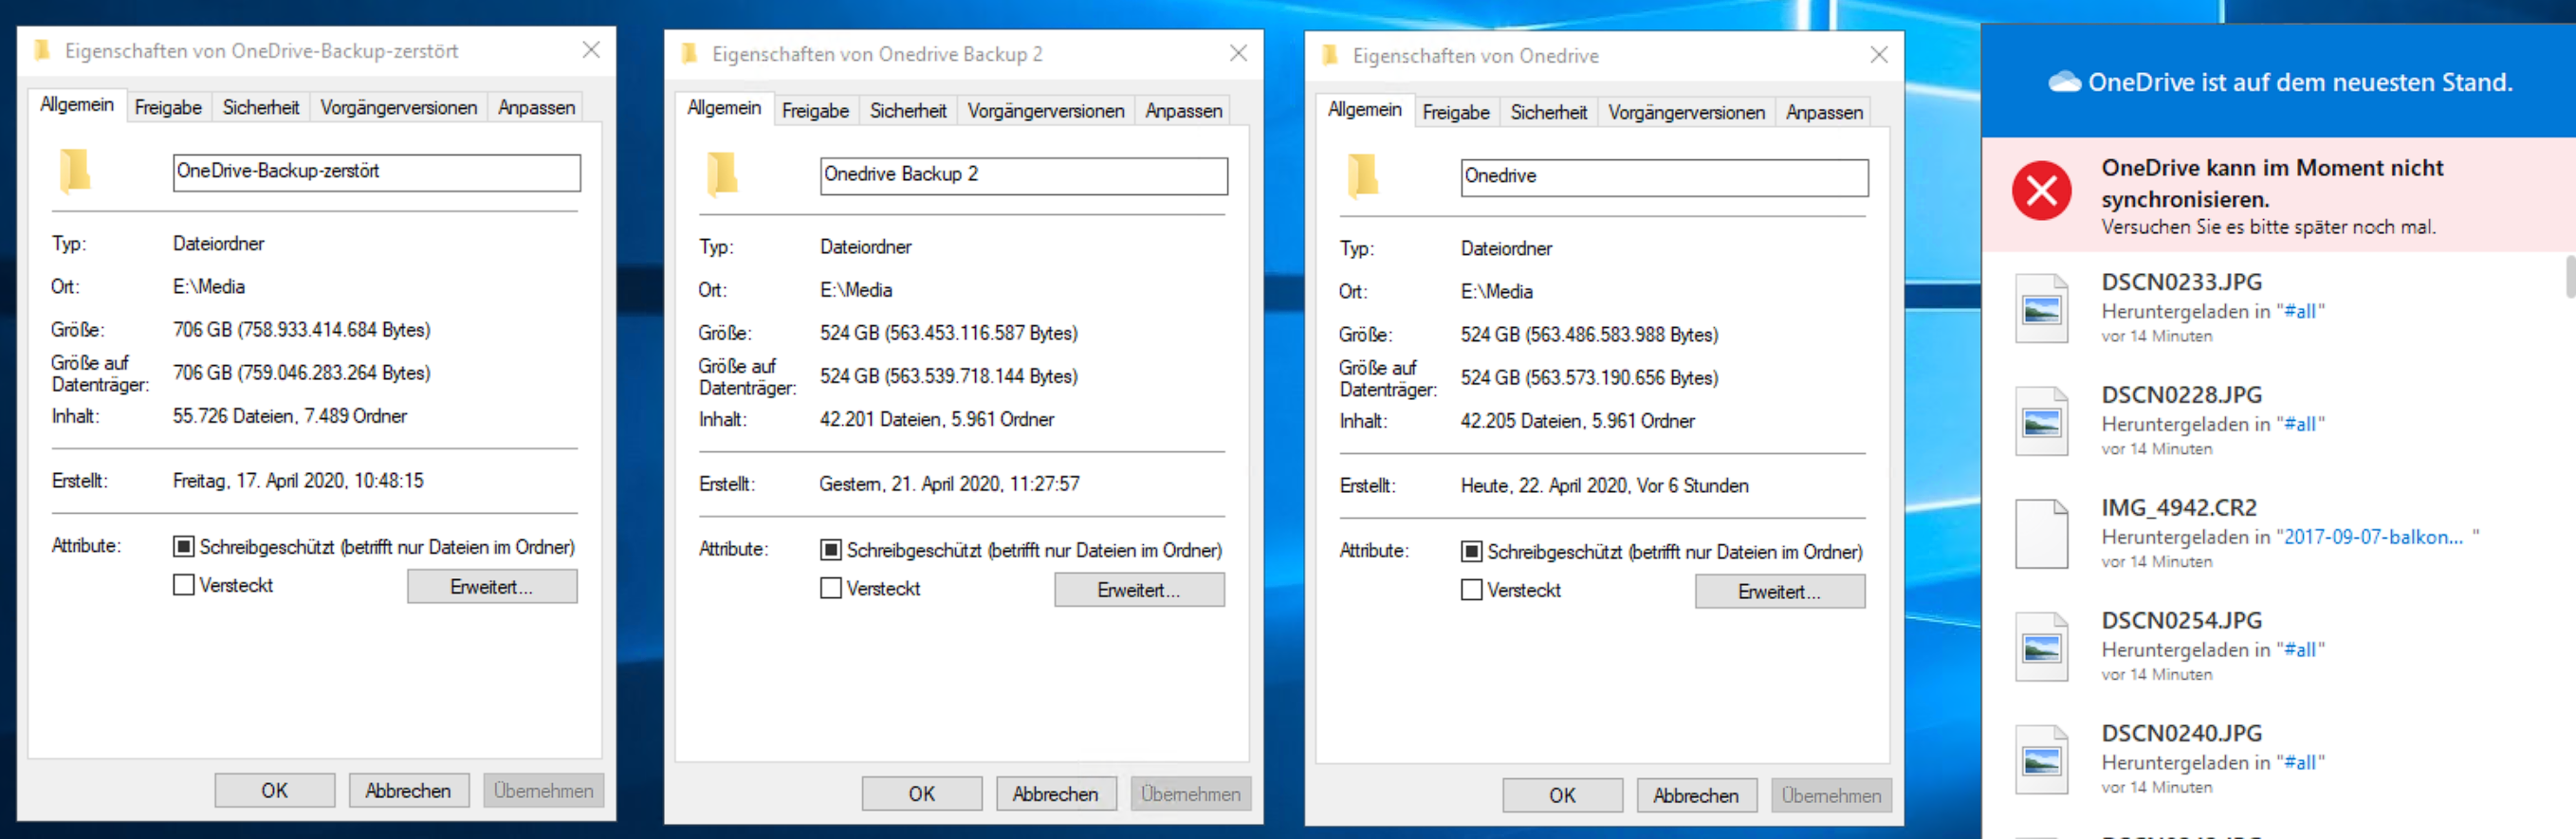Click name field containing Onedrive
The width and height of the screenshot is (2576, 839).
tap(1664, 177)
